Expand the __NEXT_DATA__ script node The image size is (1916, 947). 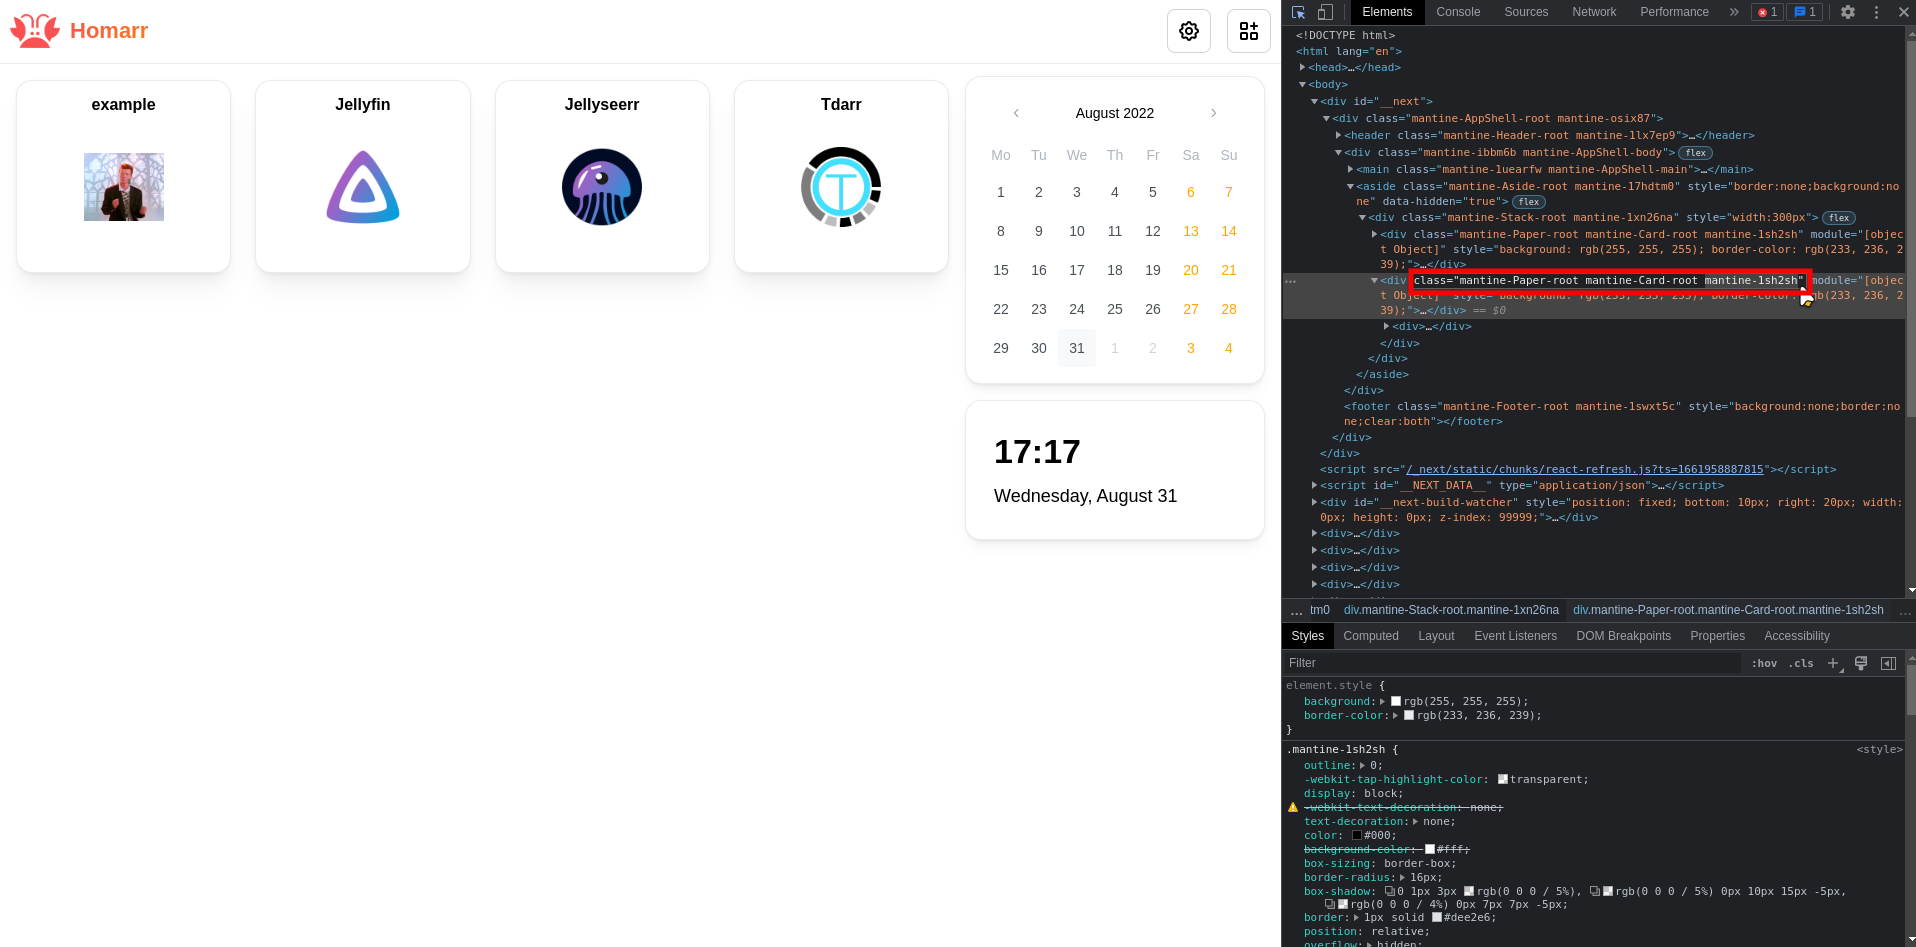pos(1314,486)
